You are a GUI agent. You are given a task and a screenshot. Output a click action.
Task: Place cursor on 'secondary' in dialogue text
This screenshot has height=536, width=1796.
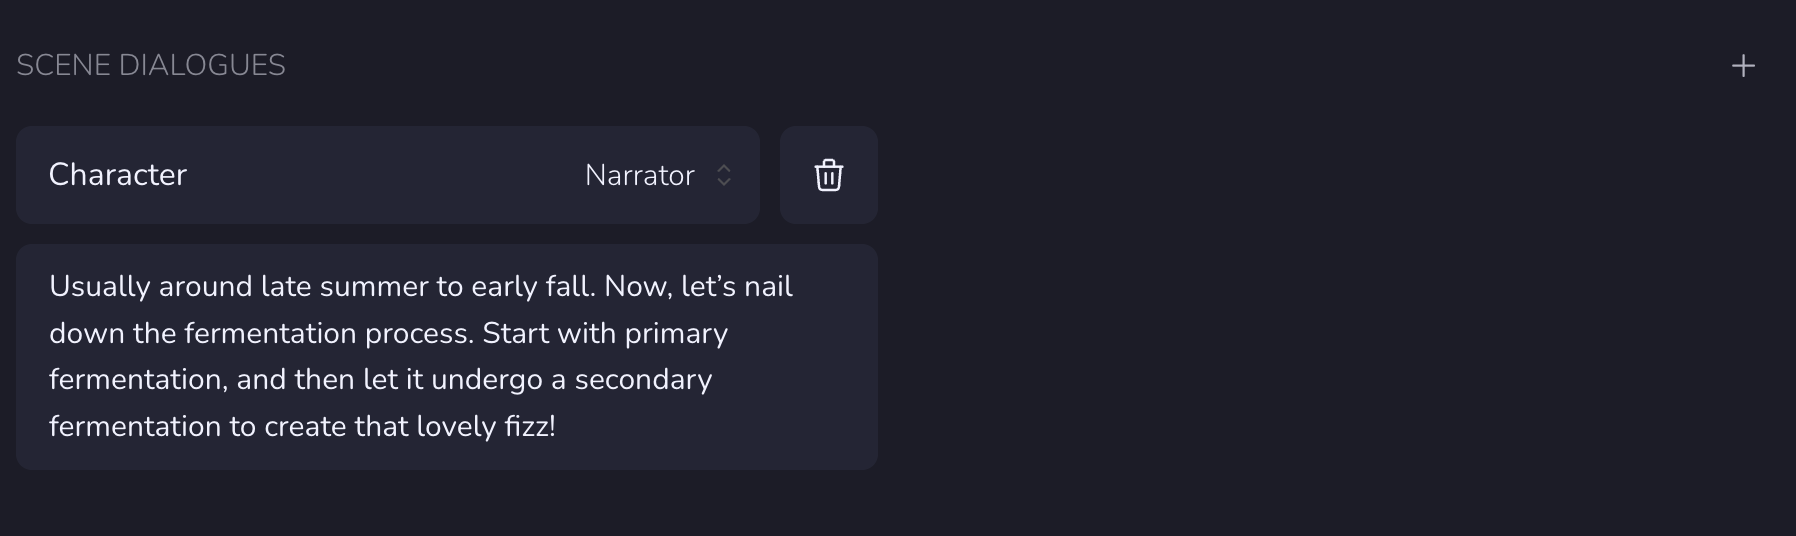[x=643, y=380]
